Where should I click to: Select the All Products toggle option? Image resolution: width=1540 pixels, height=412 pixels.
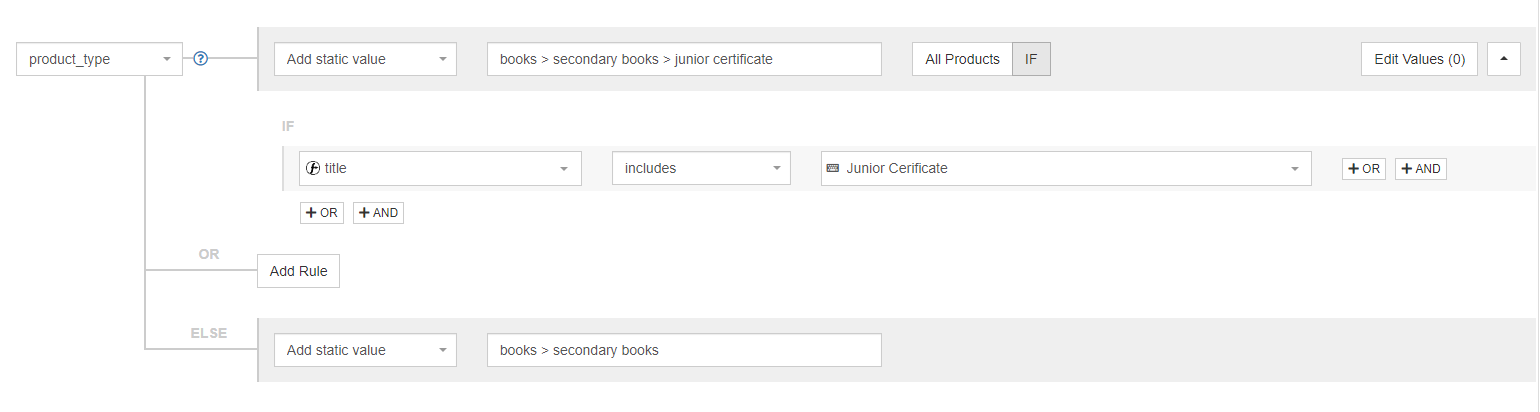962,59
